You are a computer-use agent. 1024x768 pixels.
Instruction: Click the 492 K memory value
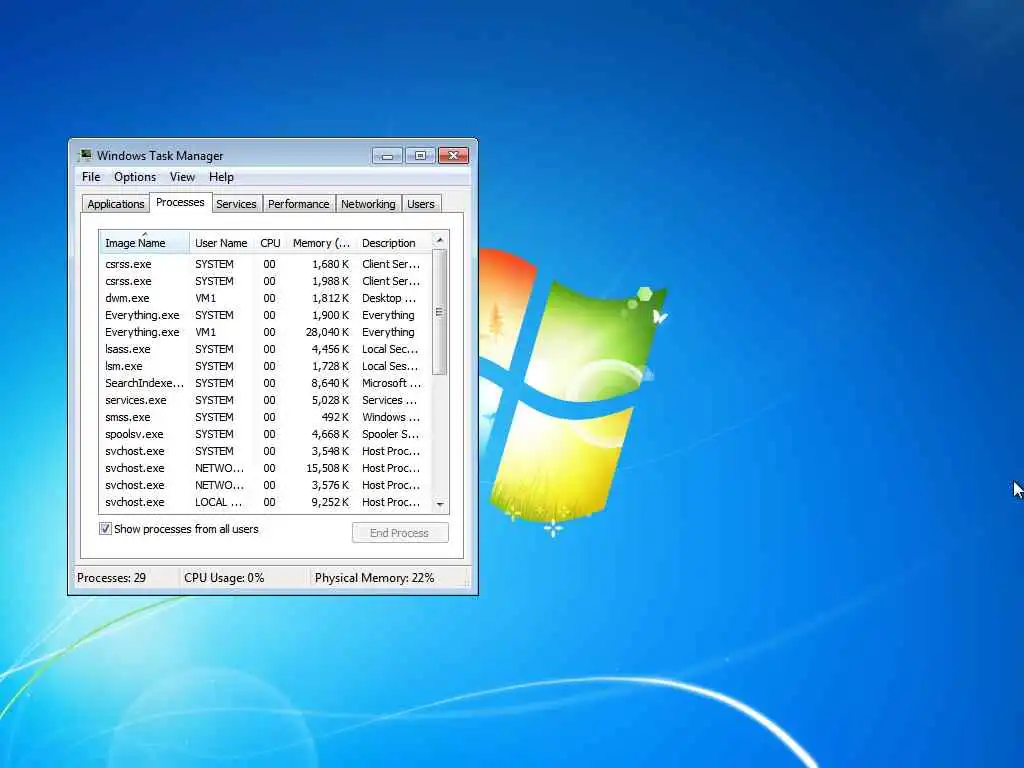pos(336,417)
